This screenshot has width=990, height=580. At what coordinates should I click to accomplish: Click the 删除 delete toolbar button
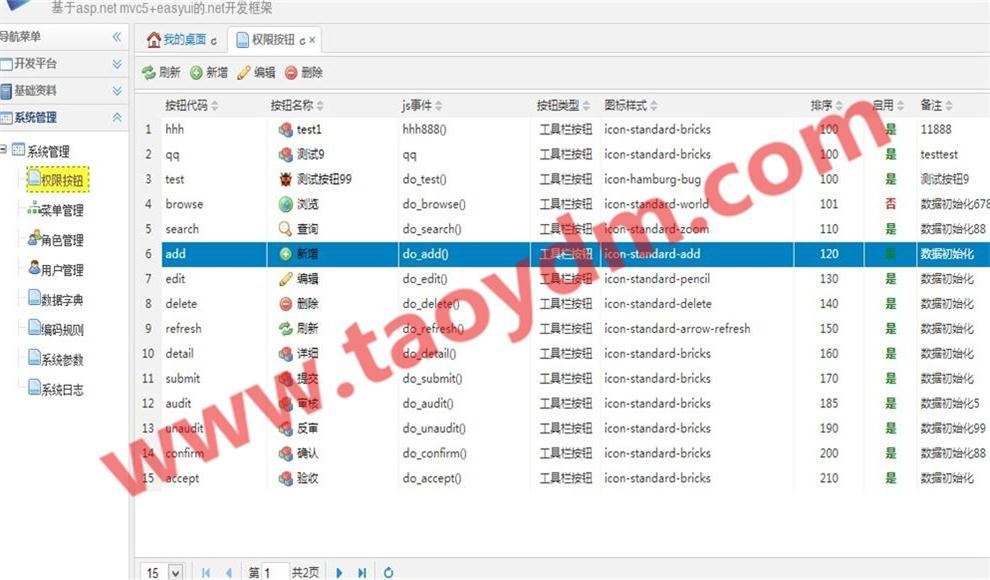pos(304,73)
